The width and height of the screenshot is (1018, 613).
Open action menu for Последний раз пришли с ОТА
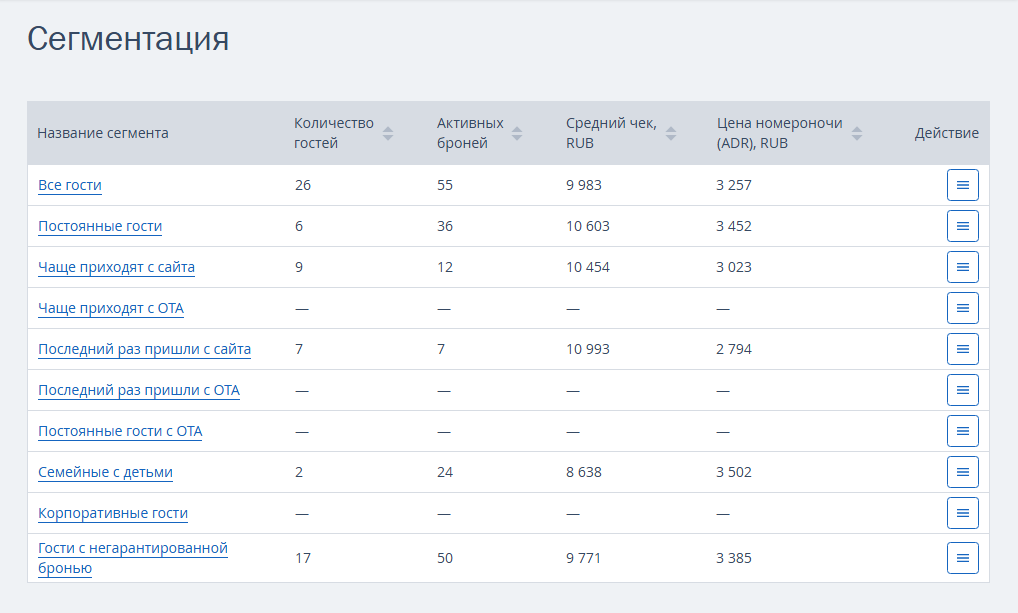coord(962,390)
